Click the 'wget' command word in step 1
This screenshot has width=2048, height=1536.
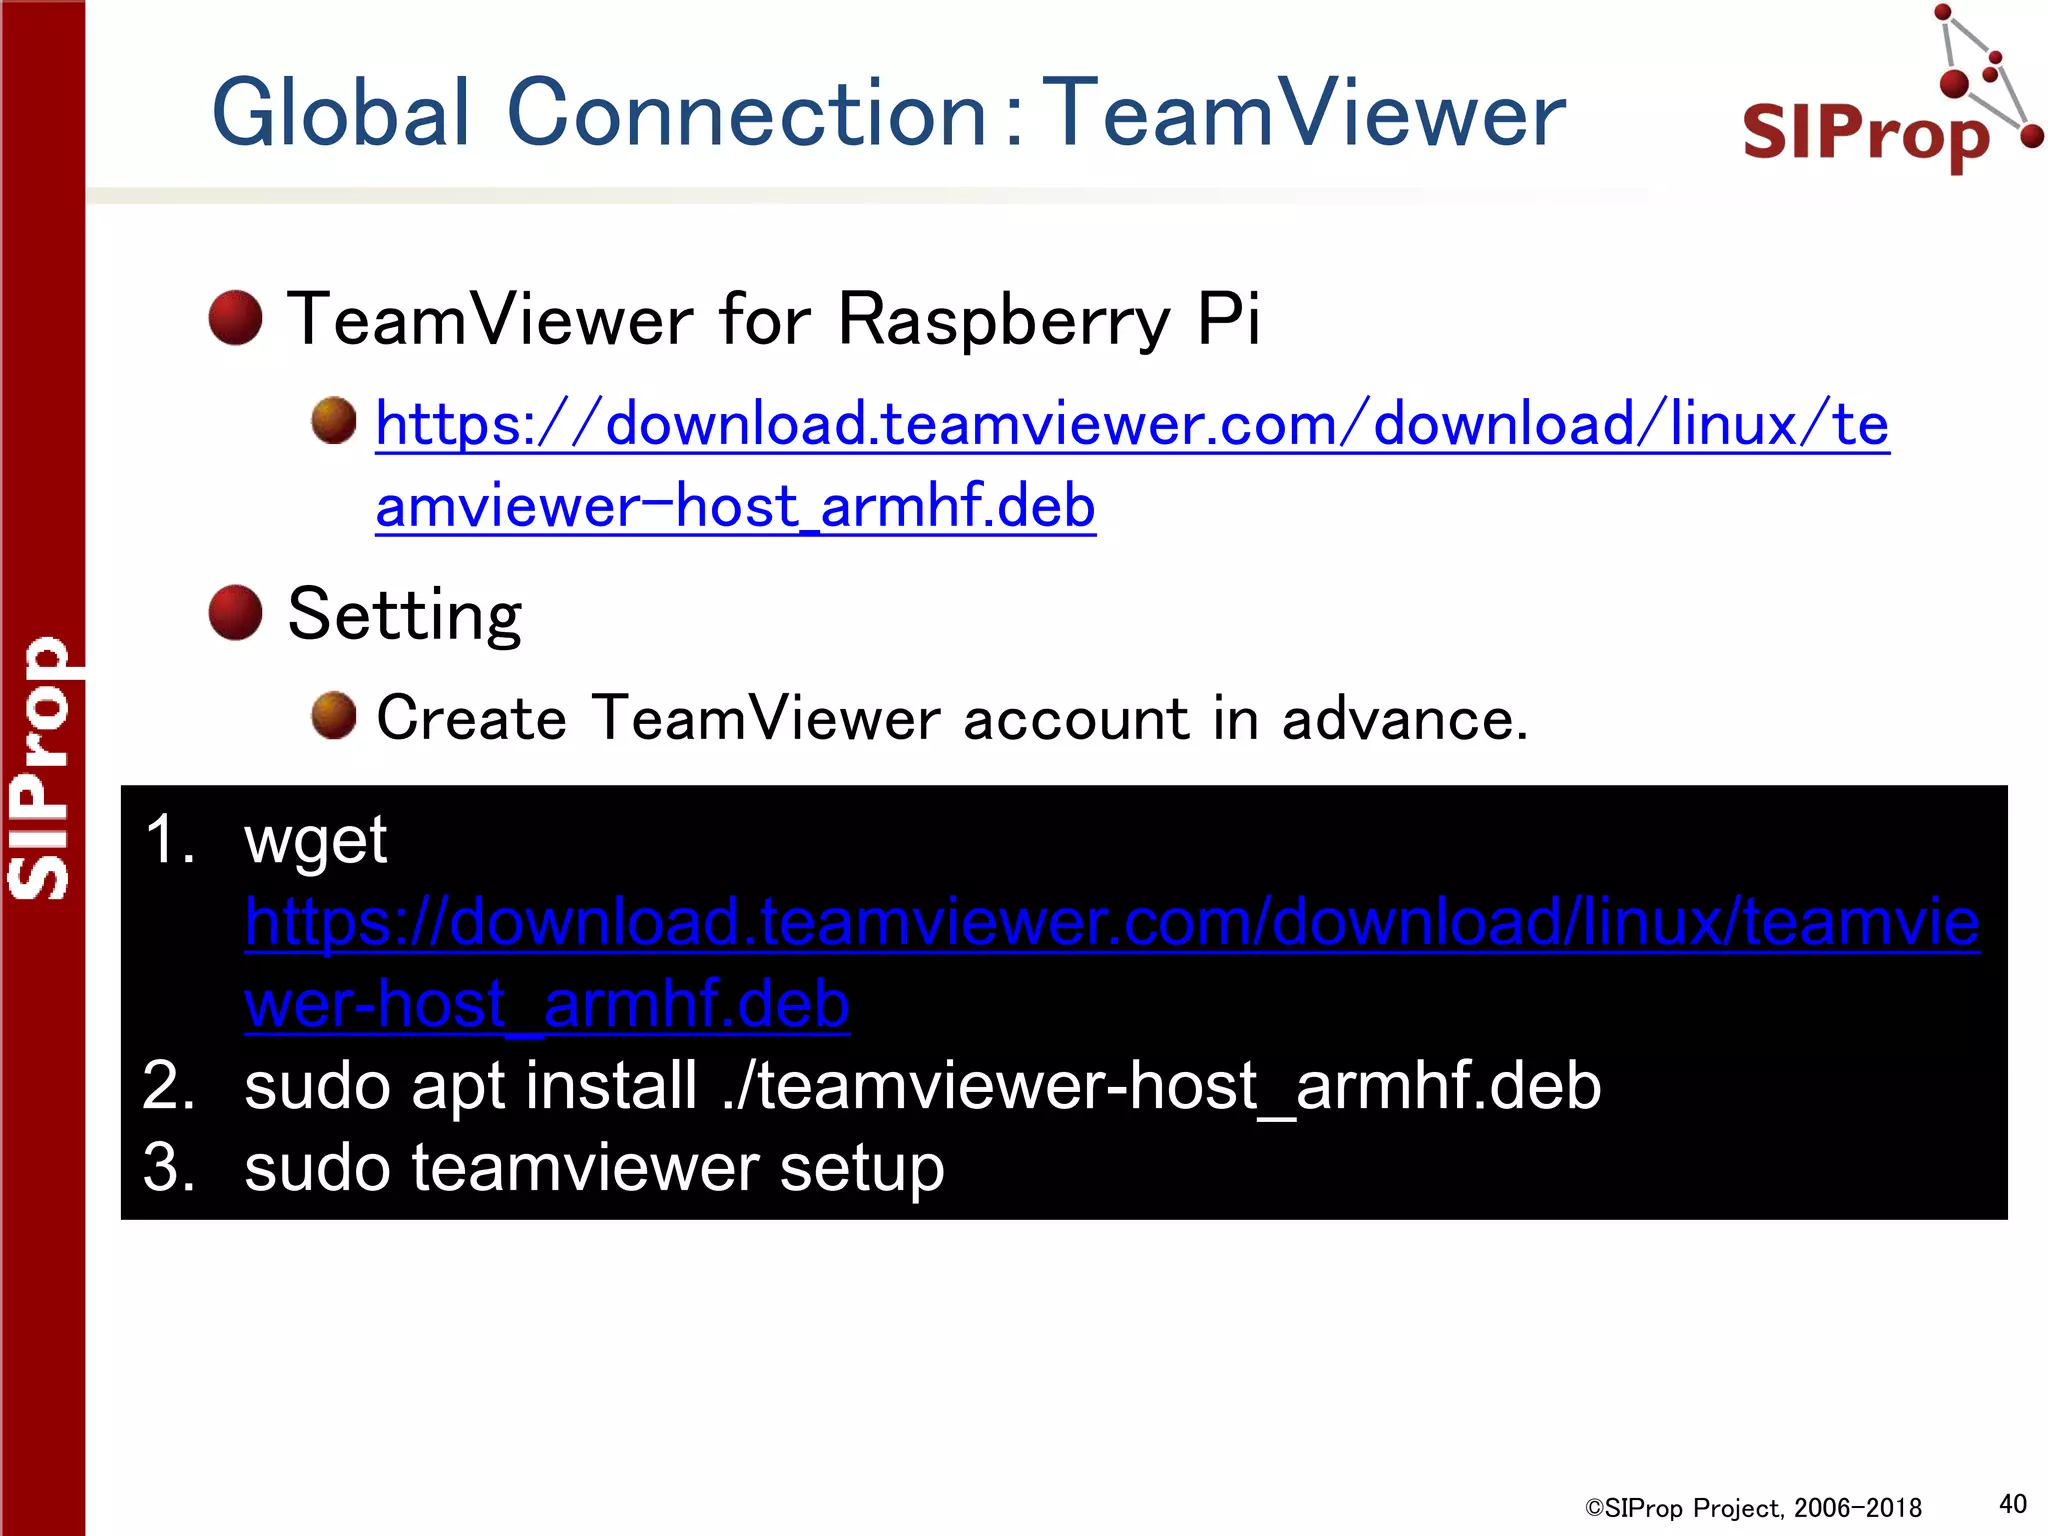tap(315, 842)
